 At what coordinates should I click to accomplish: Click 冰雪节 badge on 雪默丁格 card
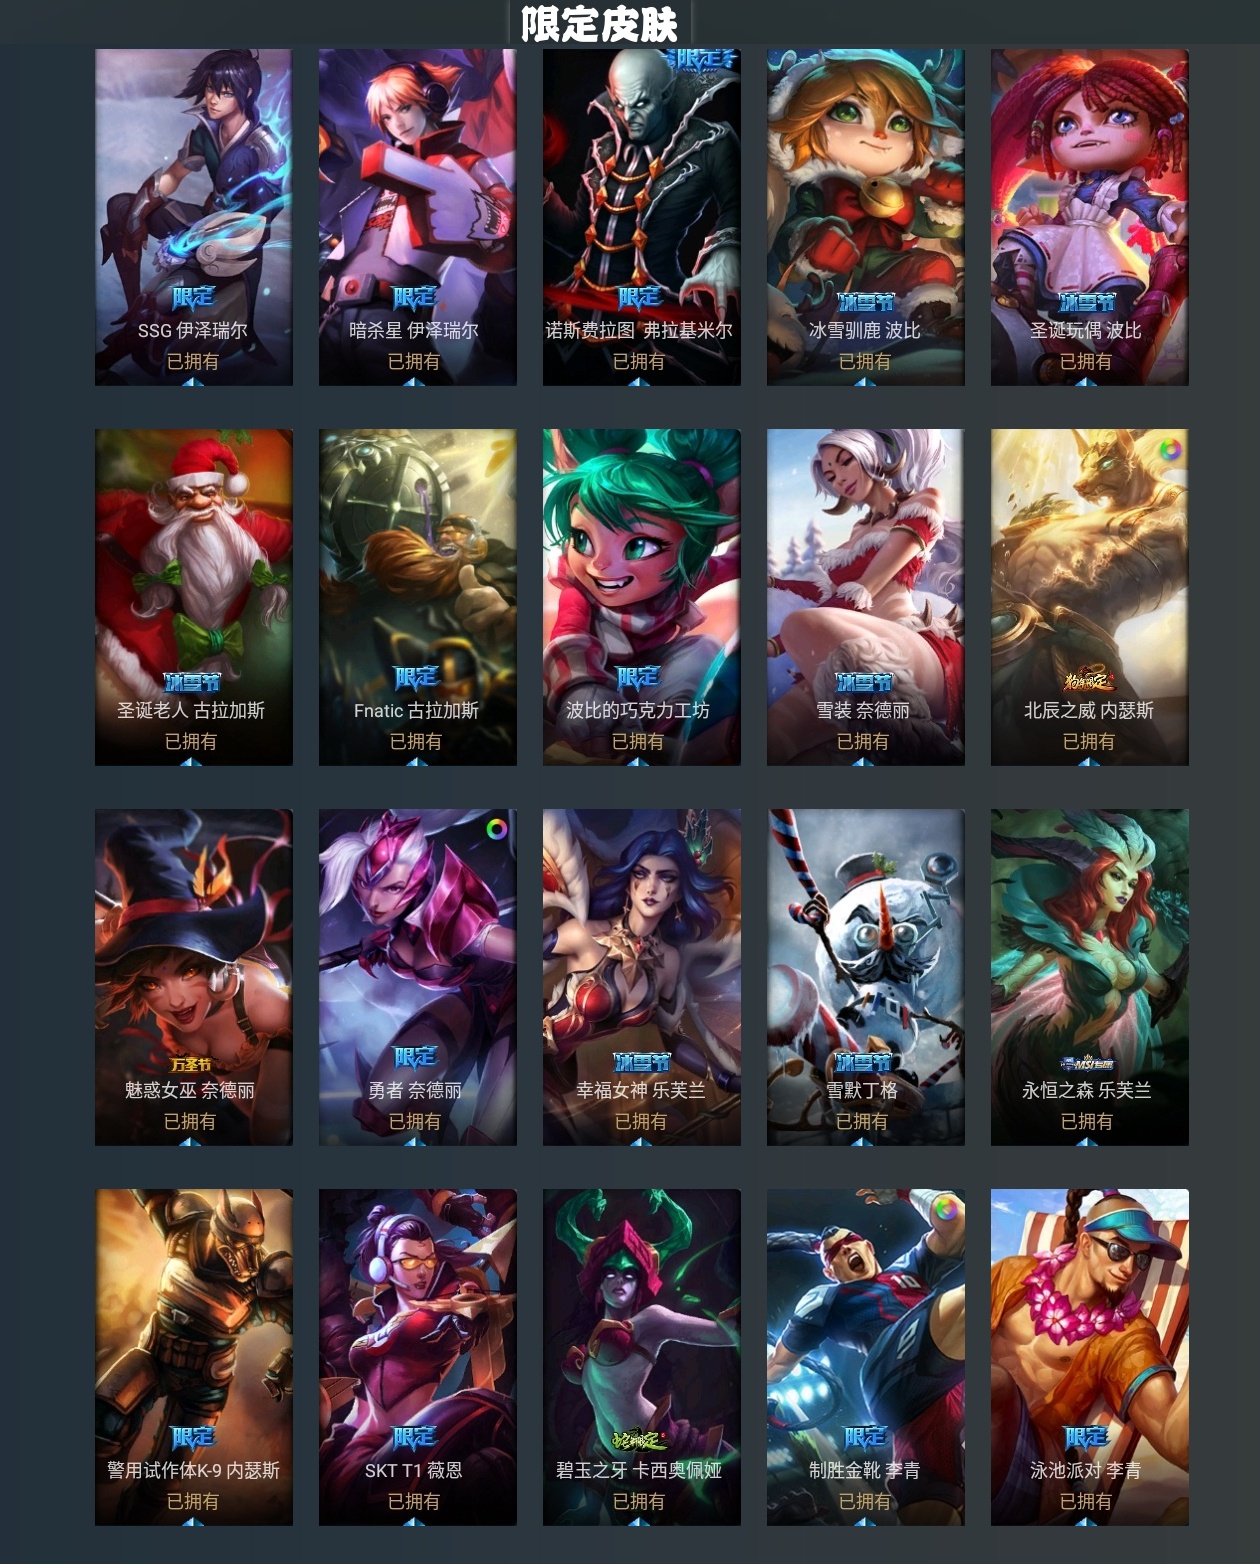[863, 1061]
